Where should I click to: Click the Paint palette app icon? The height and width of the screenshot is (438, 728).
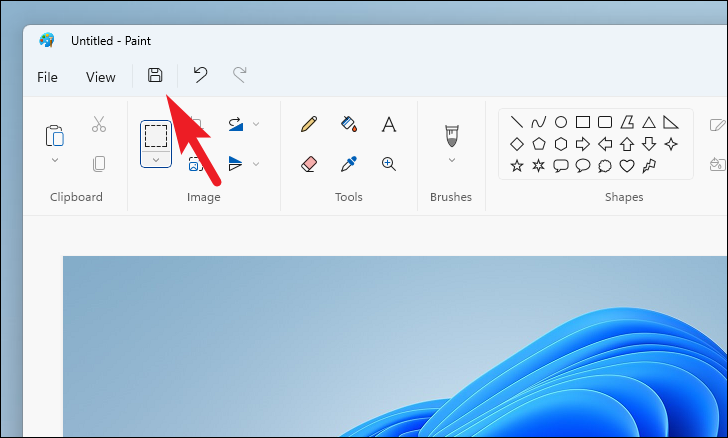pos(47,40)
